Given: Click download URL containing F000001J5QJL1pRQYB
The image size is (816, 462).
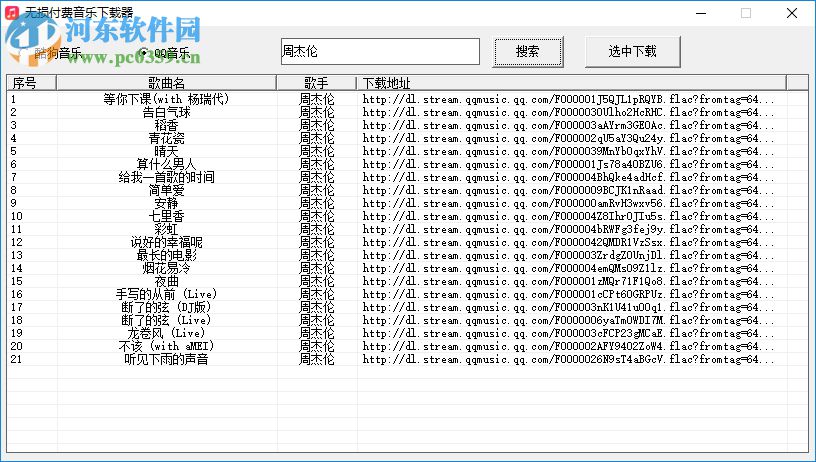Looking at the screenshot, I should 568,99.
